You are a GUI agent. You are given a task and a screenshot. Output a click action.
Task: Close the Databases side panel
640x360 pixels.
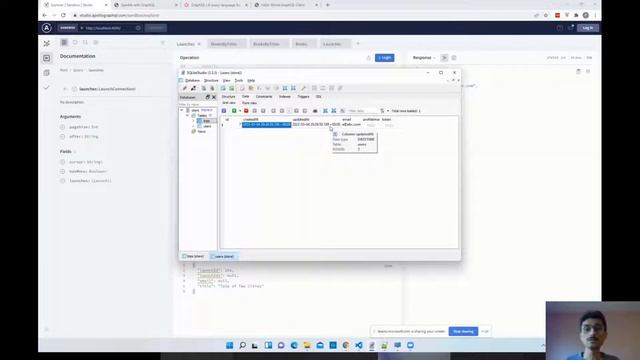click(214, 97)
